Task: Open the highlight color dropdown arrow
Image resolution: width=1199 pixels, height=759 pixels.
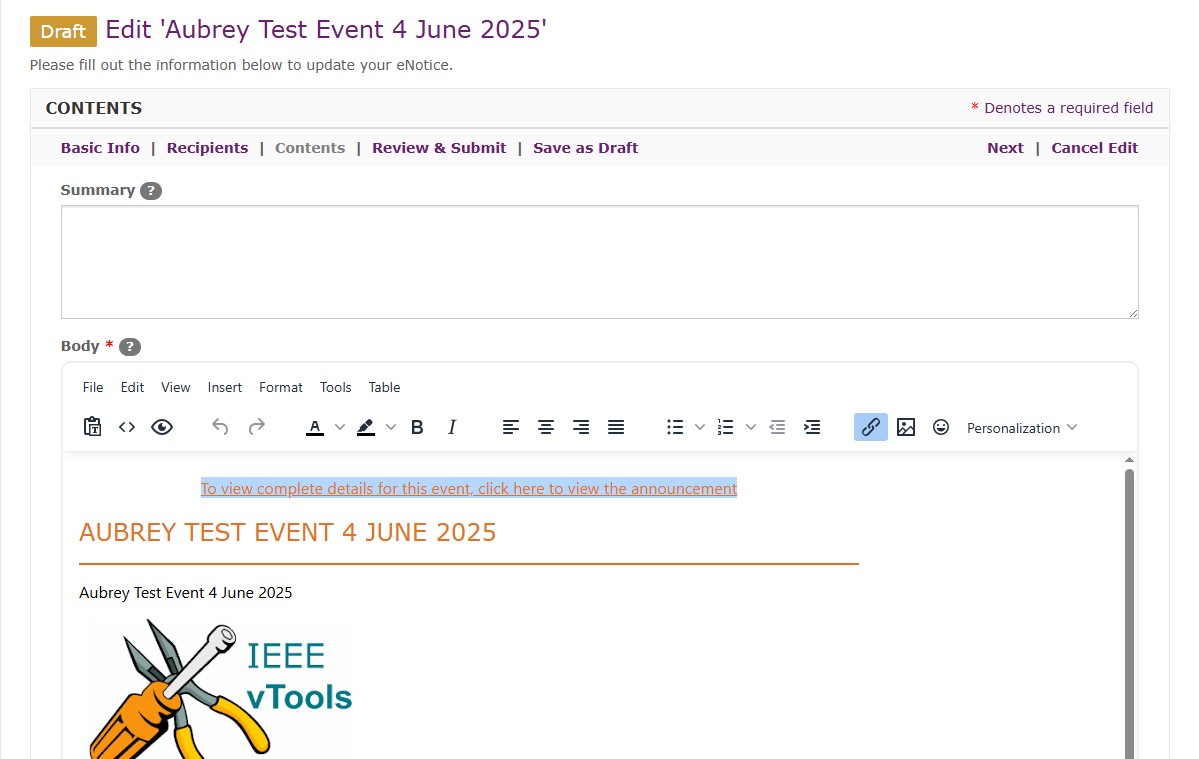Action: [391, 427]
